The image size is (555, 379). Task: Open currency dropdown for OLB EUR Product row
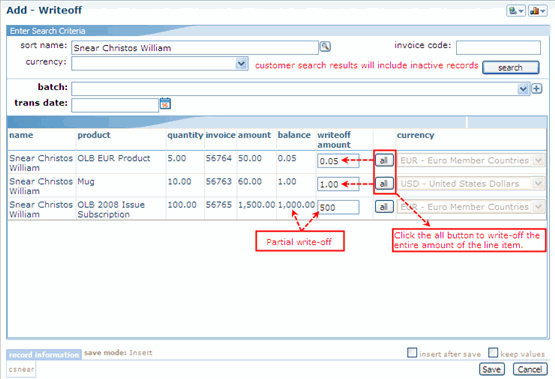[x=538, y=161]
